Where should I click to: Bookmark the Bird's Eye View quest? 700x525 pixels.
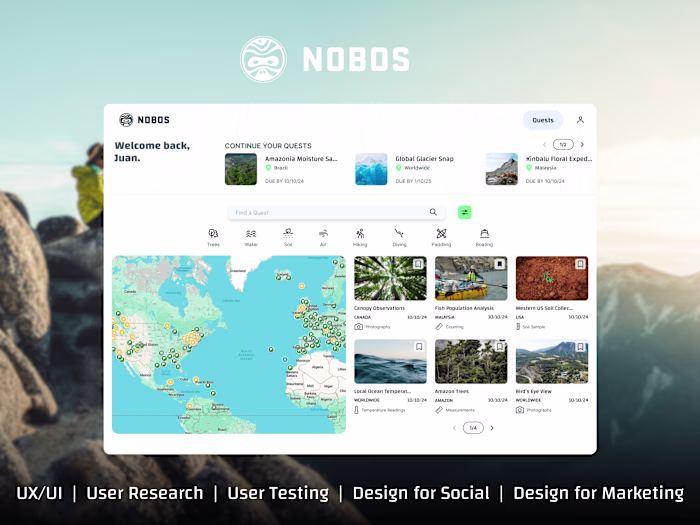(x=580, y=346)
